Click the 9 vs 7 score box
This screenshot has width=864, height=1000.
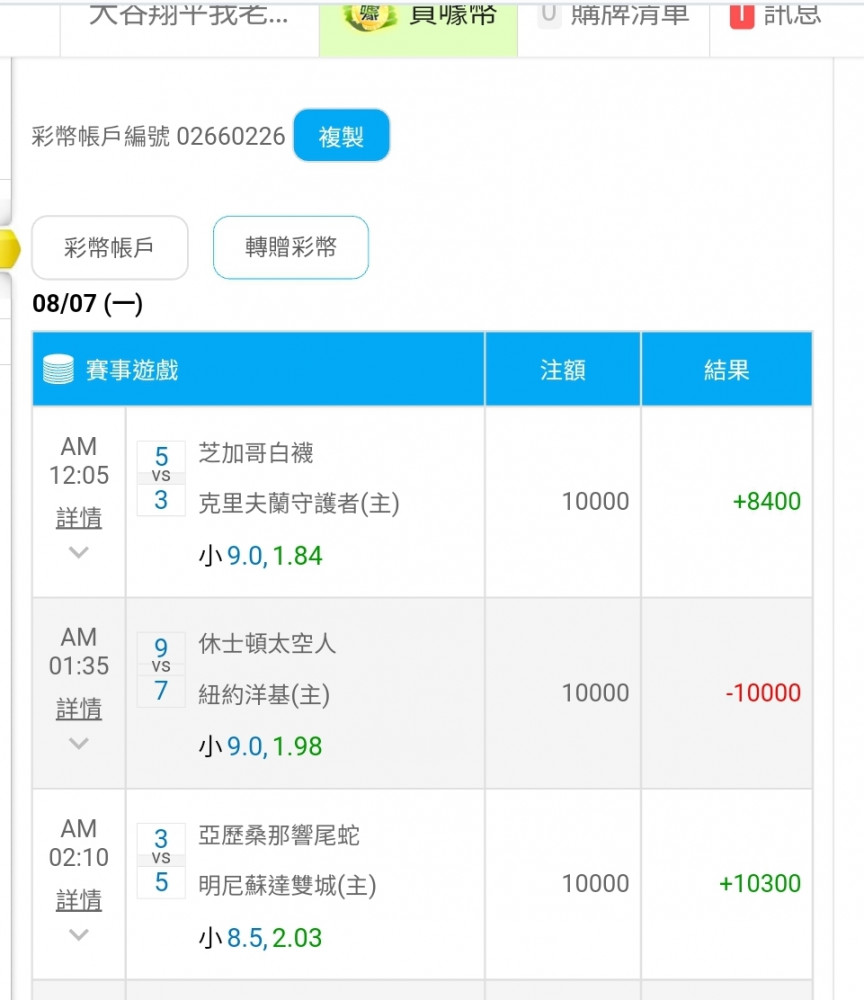coord(161,669)
